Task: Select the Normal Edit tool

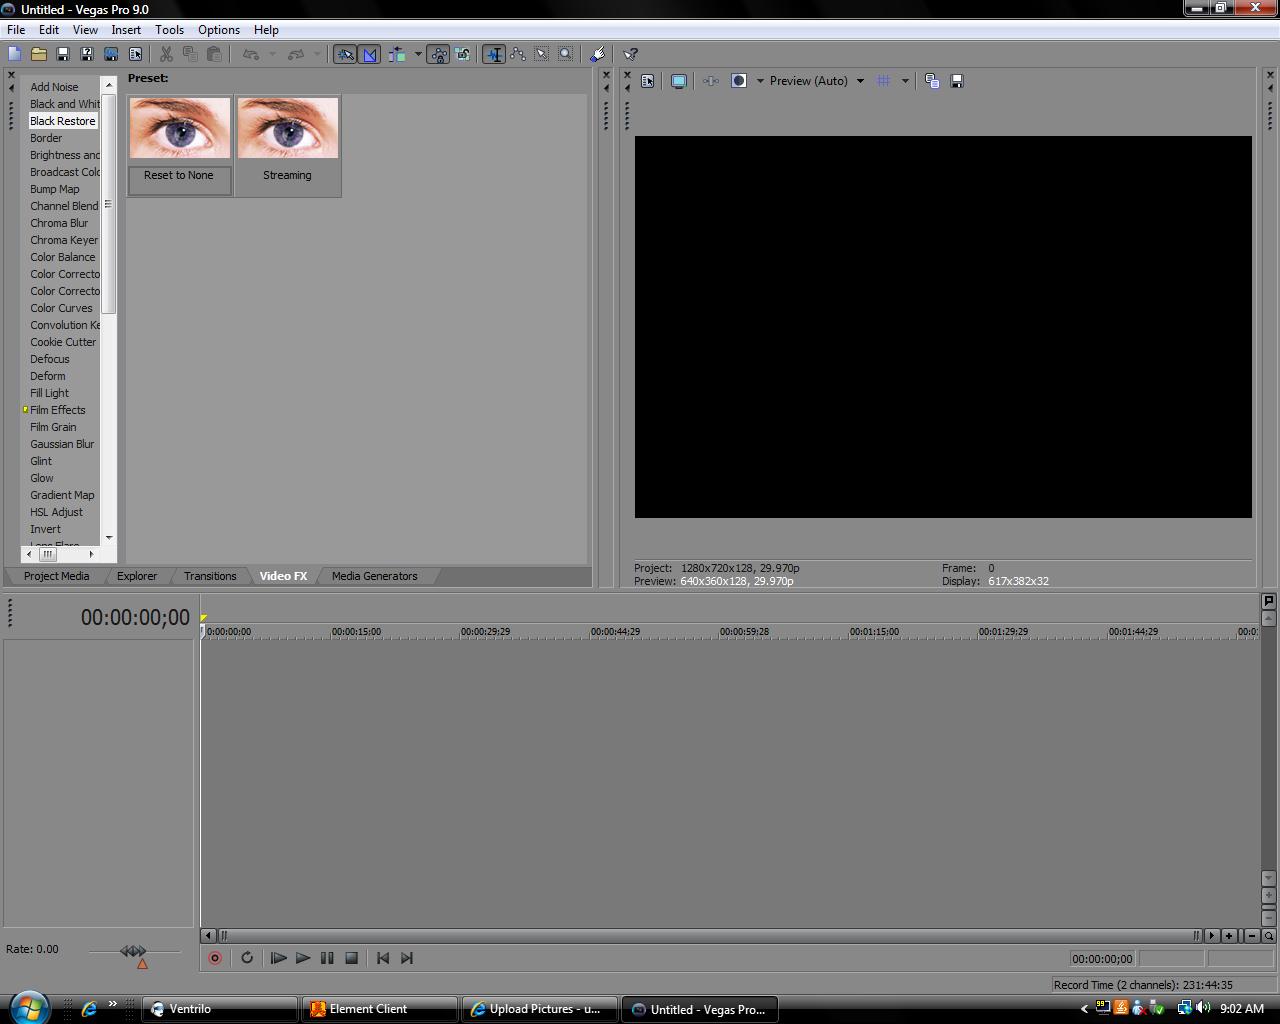Action: [494, 54]
